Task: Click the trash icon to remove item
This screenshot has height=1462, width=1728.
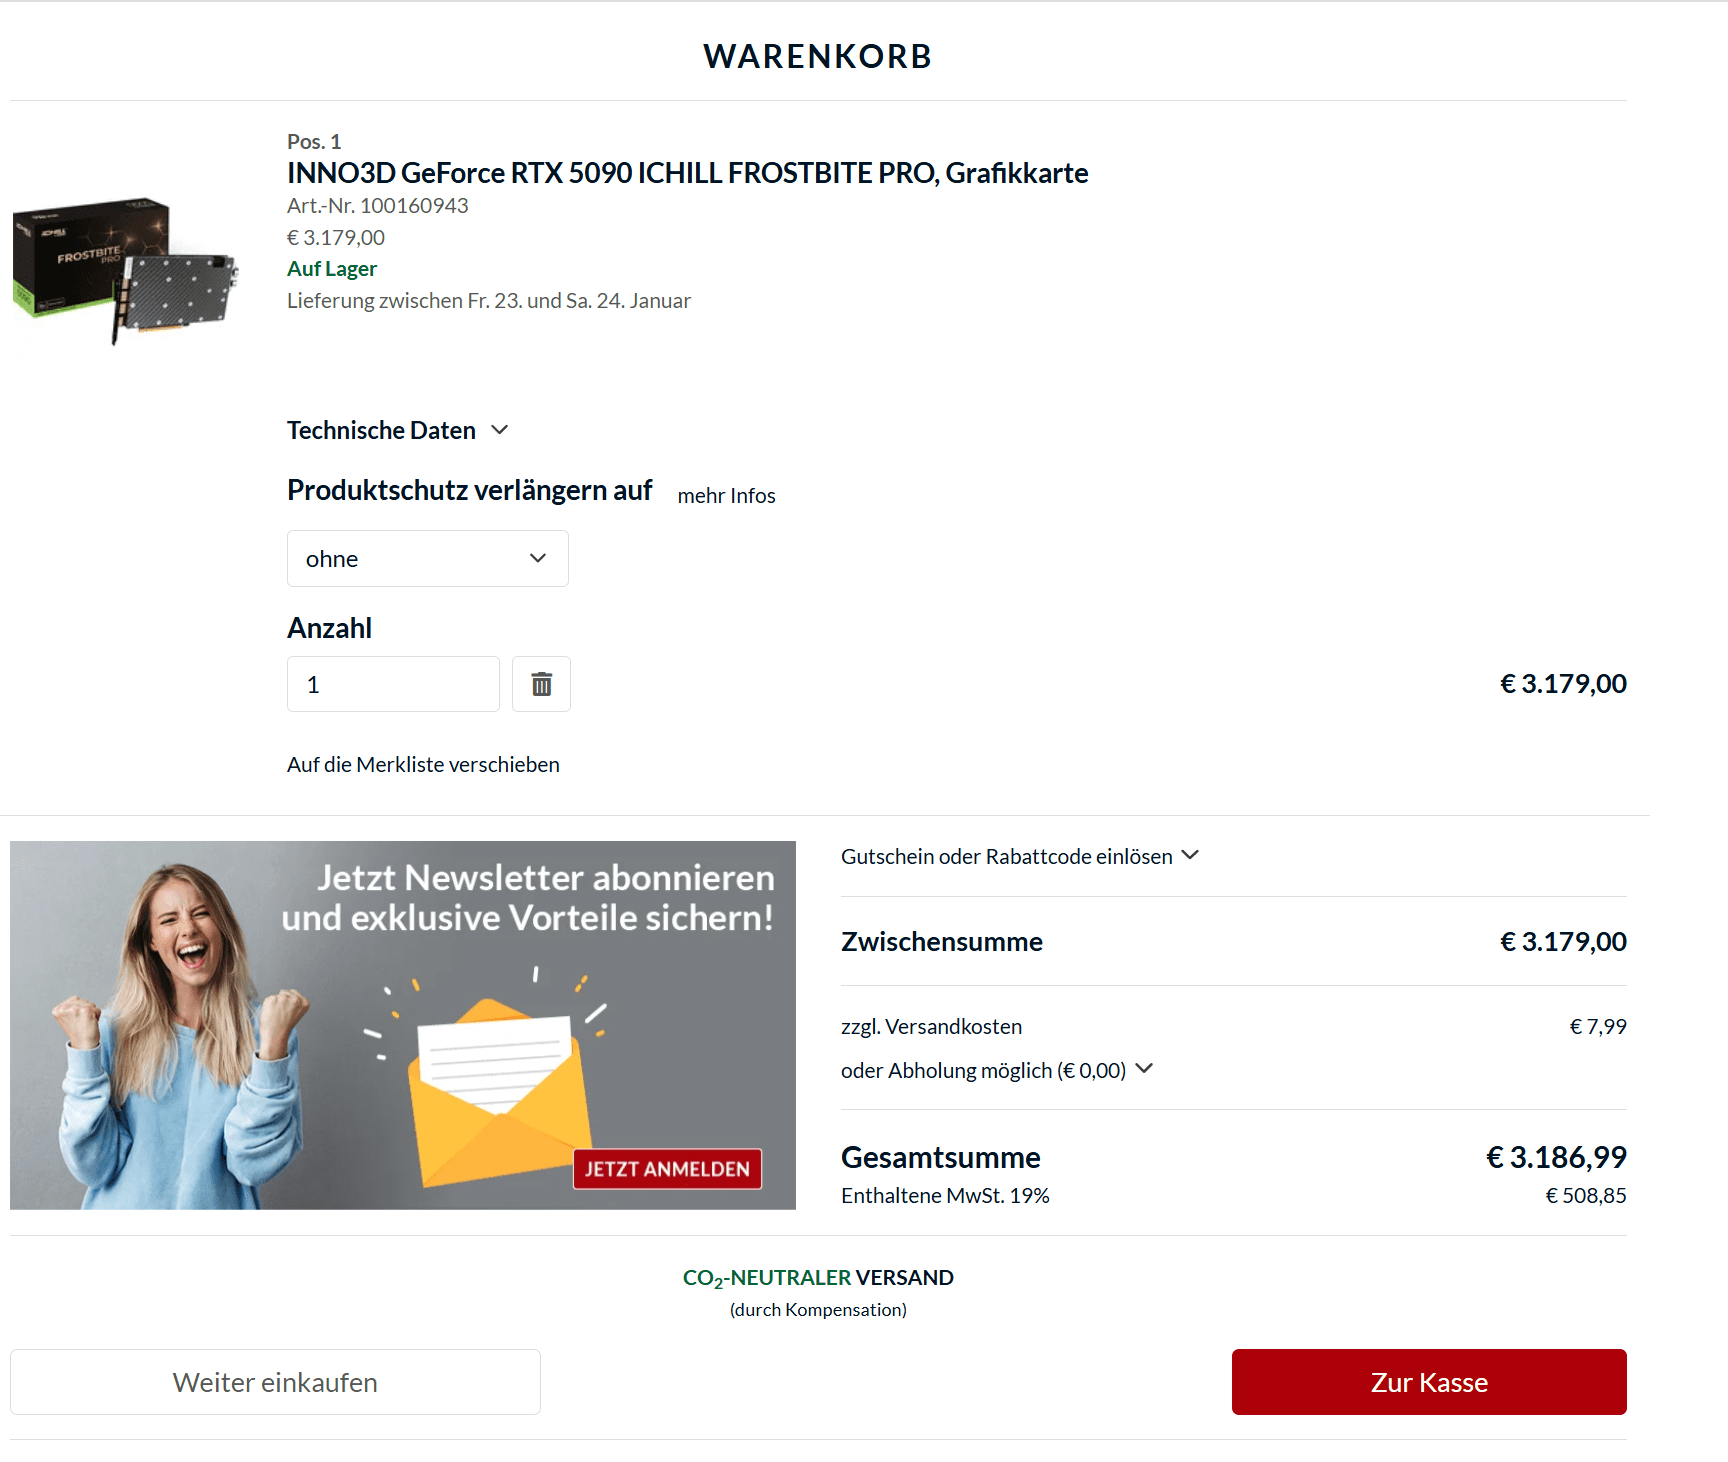Action: pos(541,684)
